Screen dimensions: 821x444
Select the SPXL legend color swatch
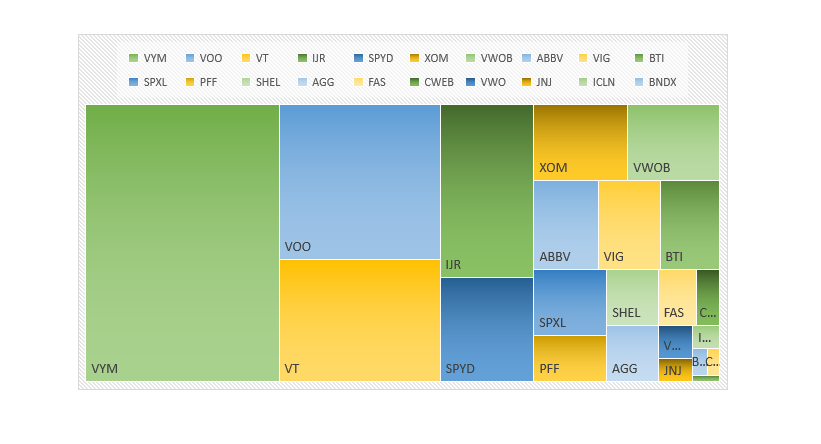[x=134, y=83]
